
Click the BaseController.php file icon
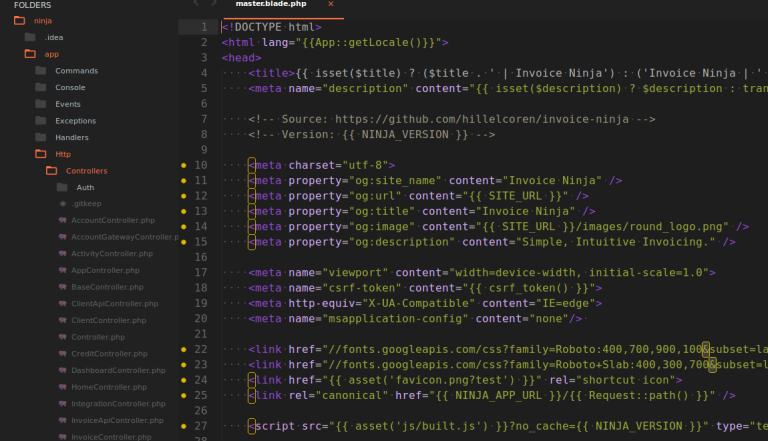[x=63, y=287]
